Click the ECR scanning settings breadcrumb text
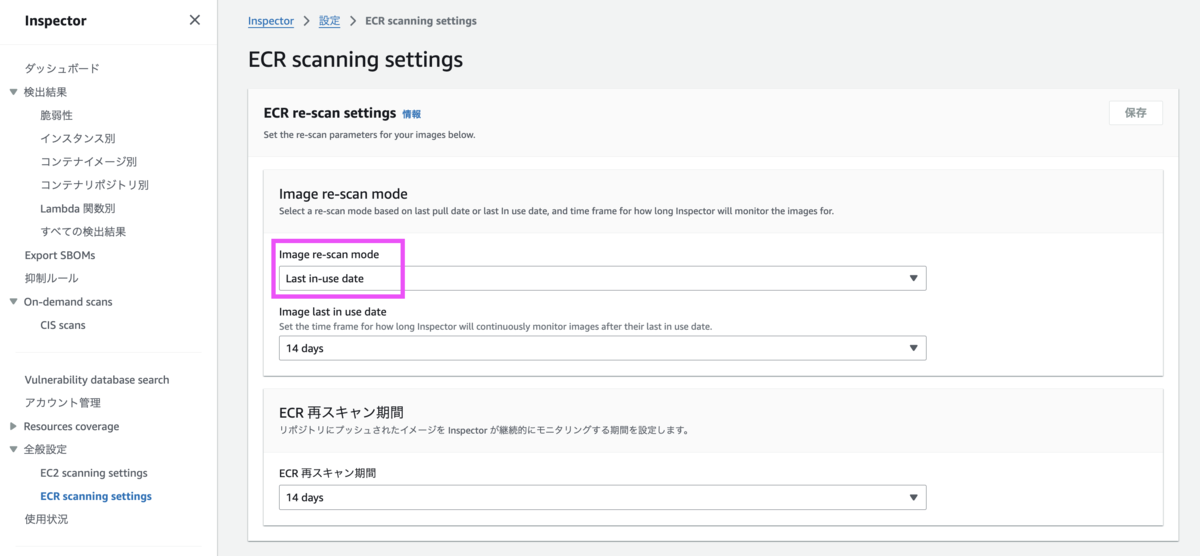 [421, 21]
